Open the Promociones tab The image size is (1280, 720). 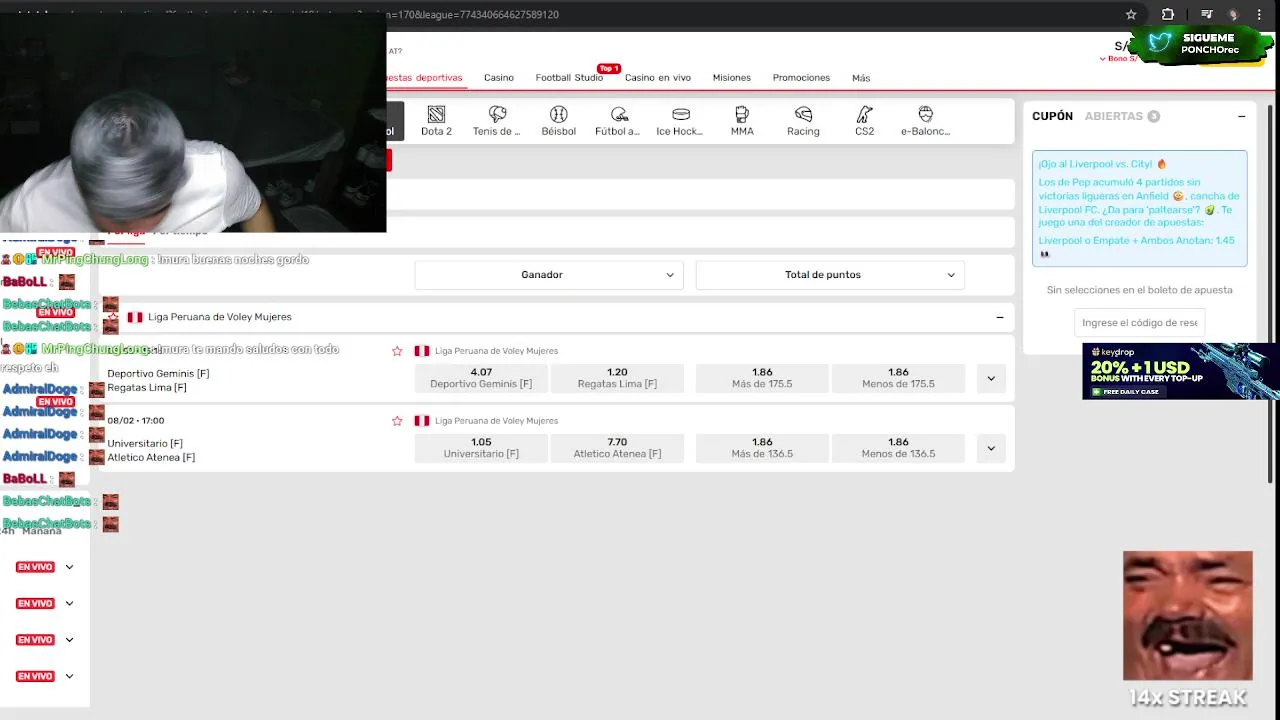(801, 78)
